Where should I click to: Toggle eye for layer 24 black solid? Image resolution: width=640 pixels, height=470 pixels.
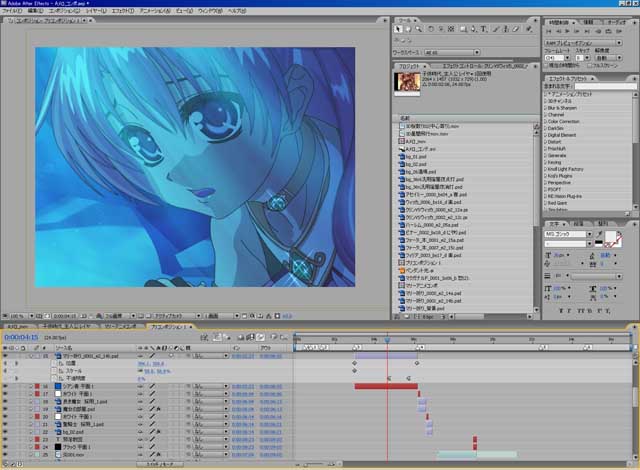(x=5, y=447)
